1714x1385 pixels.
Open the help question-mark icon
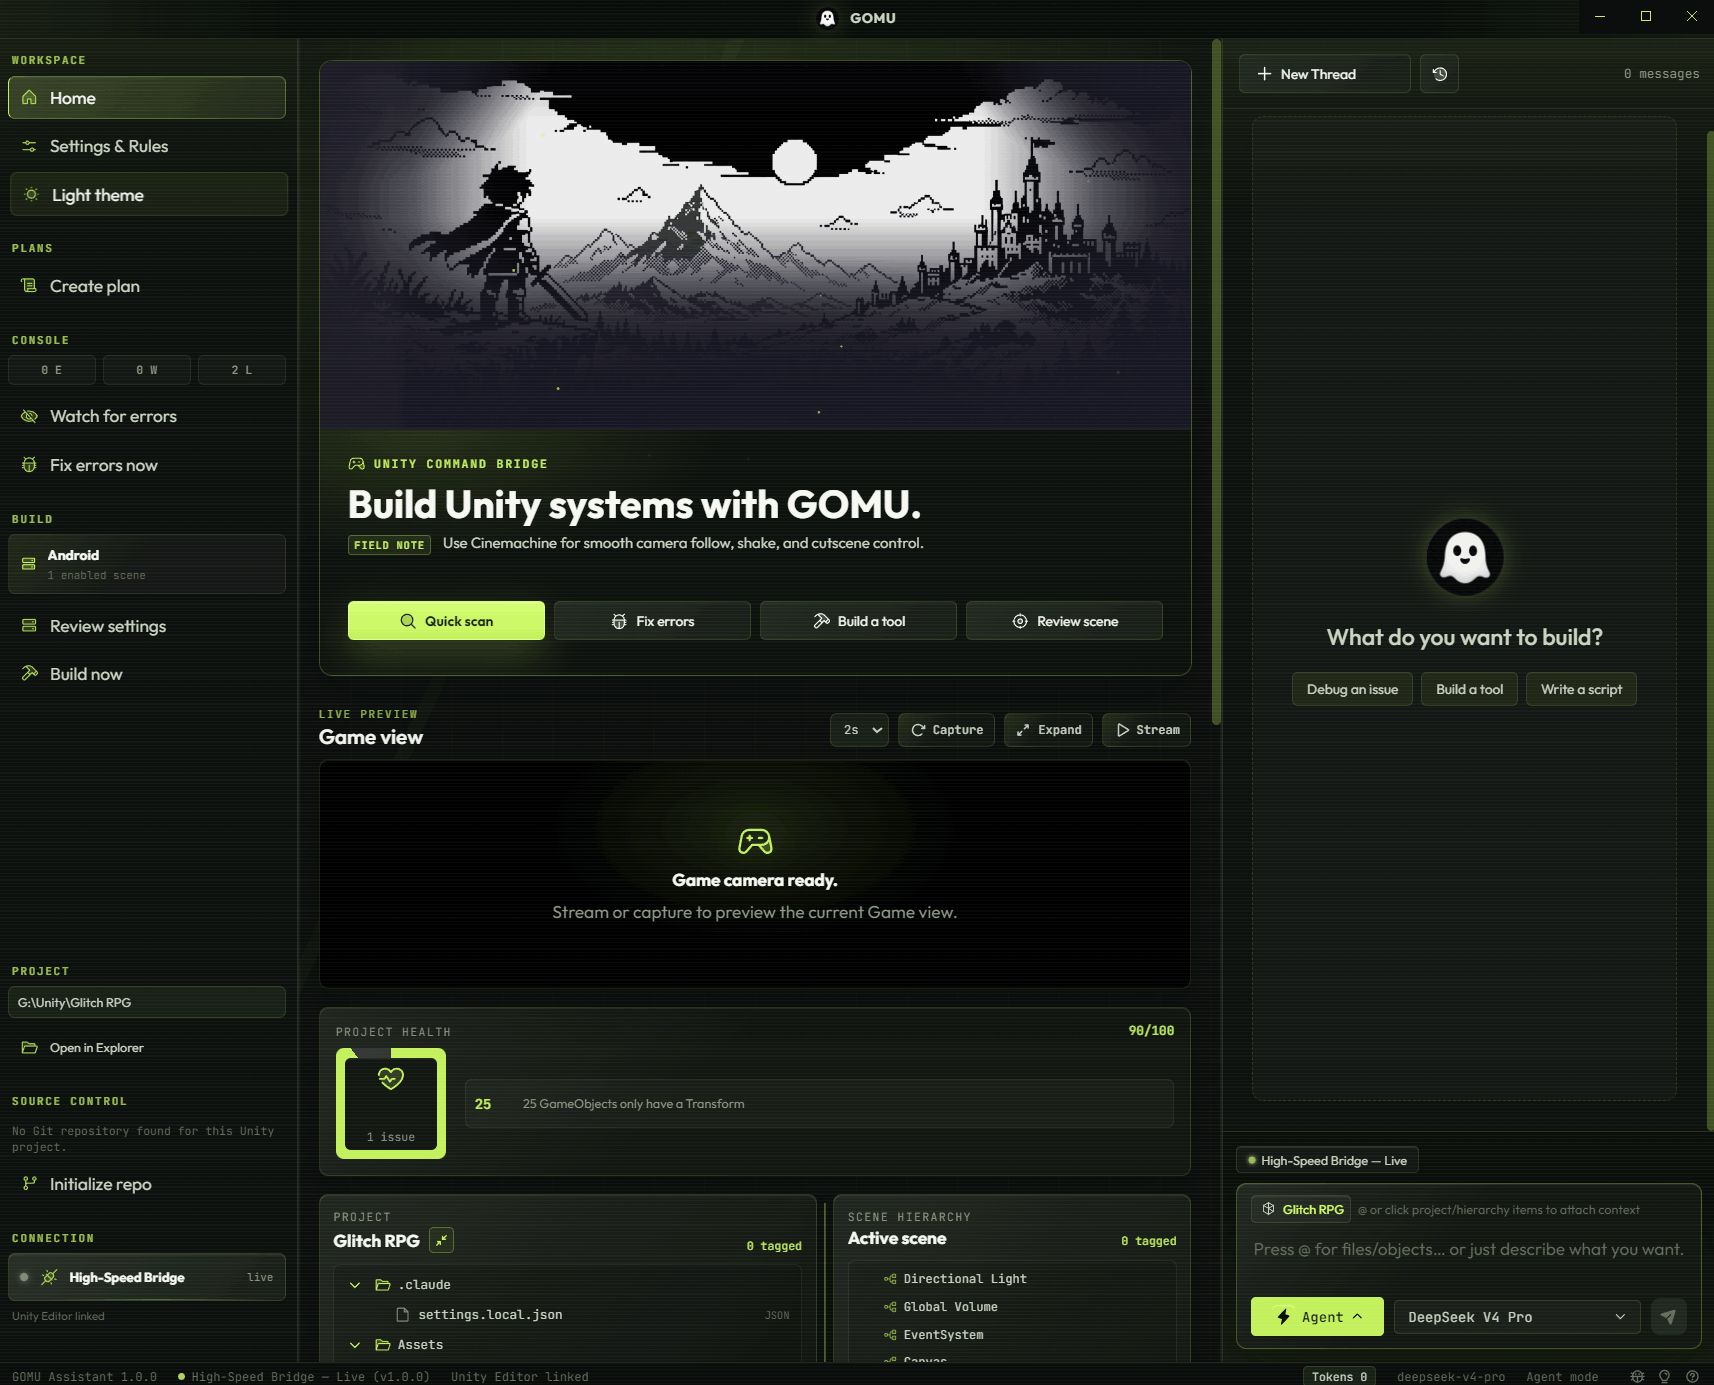1692,1377
